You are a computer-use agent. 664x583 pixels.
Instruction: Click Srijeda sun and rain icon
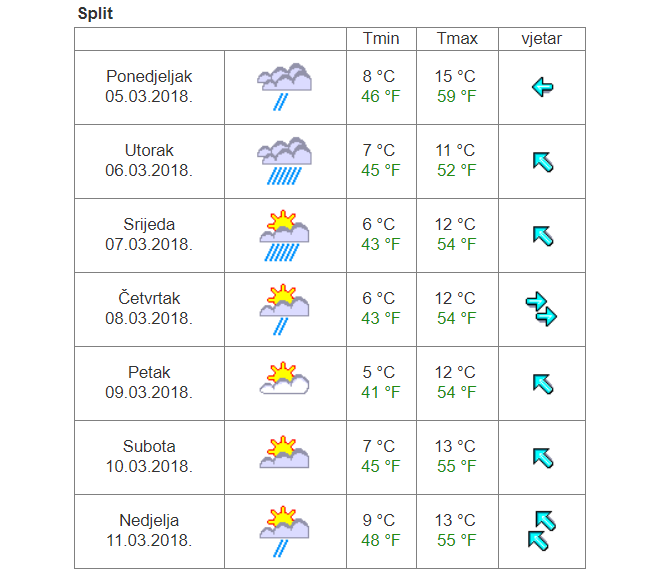pyautogui.click(x=284, y=235)
